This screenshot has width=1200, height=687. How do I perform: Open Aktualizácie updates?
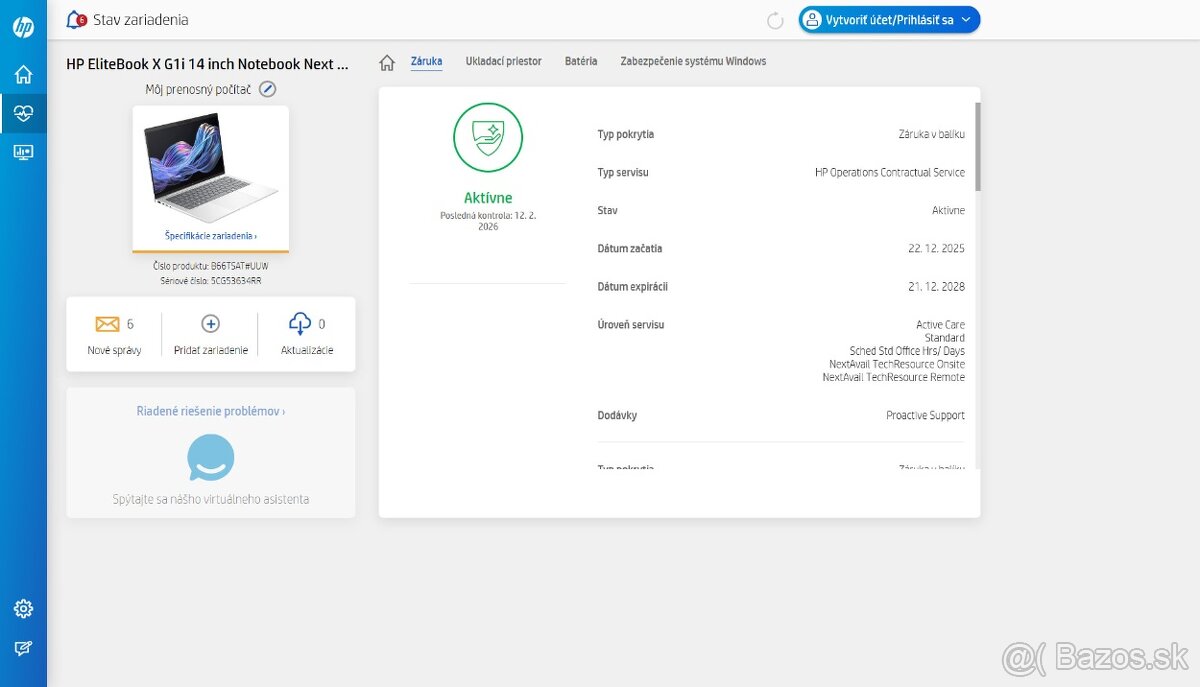(307, 334)
